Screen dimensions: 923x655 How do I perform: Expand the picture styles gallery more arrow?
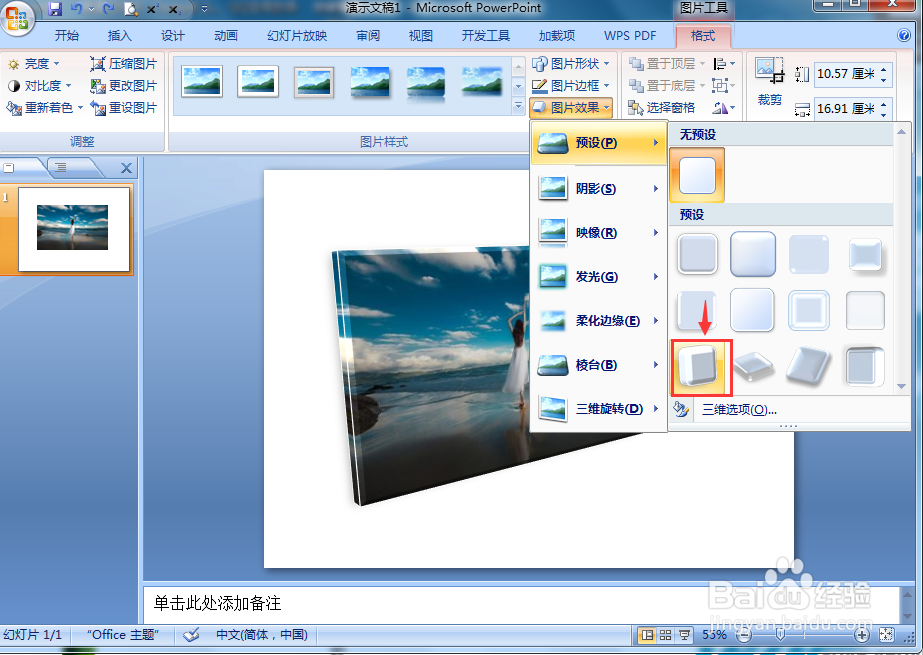tap(518, 107)
